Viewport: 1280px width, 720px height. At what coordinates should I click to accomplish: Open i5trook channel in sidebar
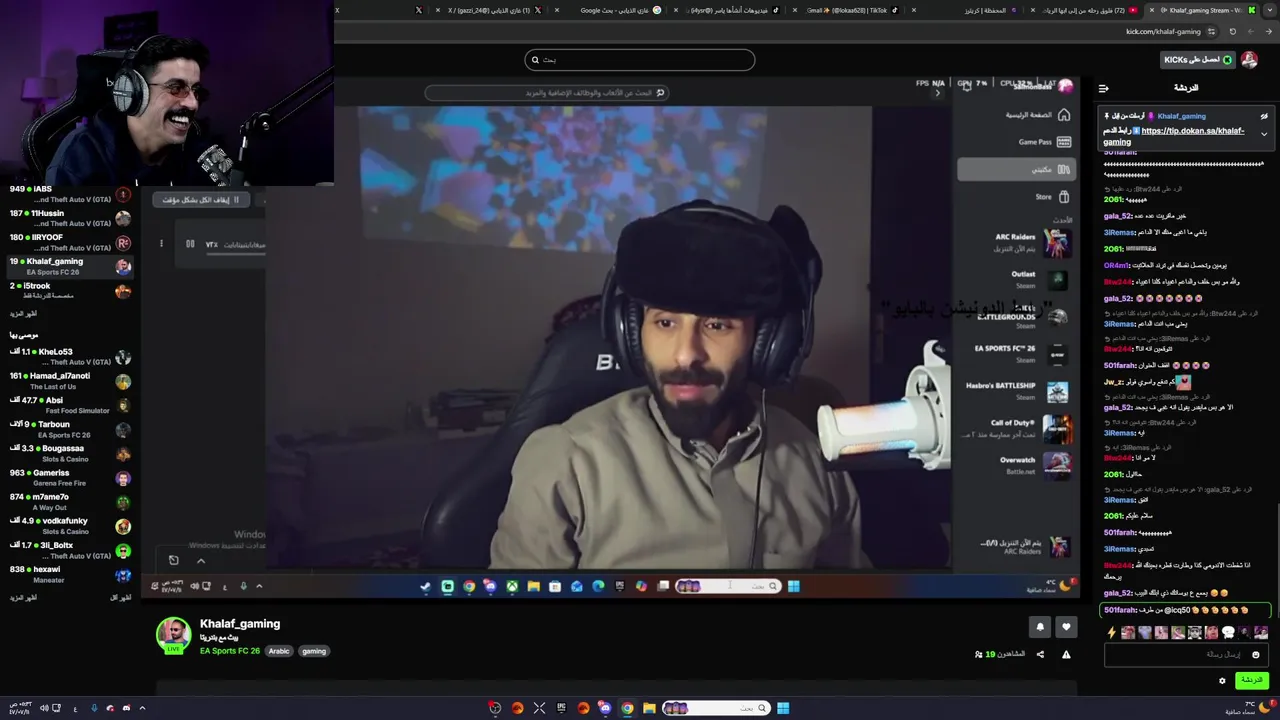(68, 291)
